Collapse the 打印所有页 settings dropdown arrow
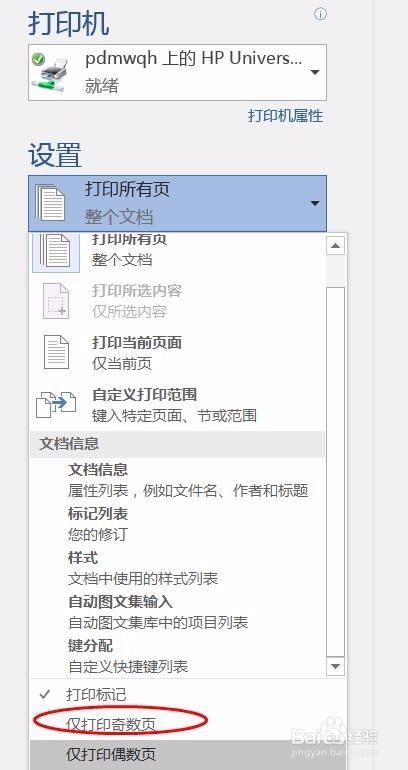Screen dimensions: 408x770 click(x=315, y=203)
